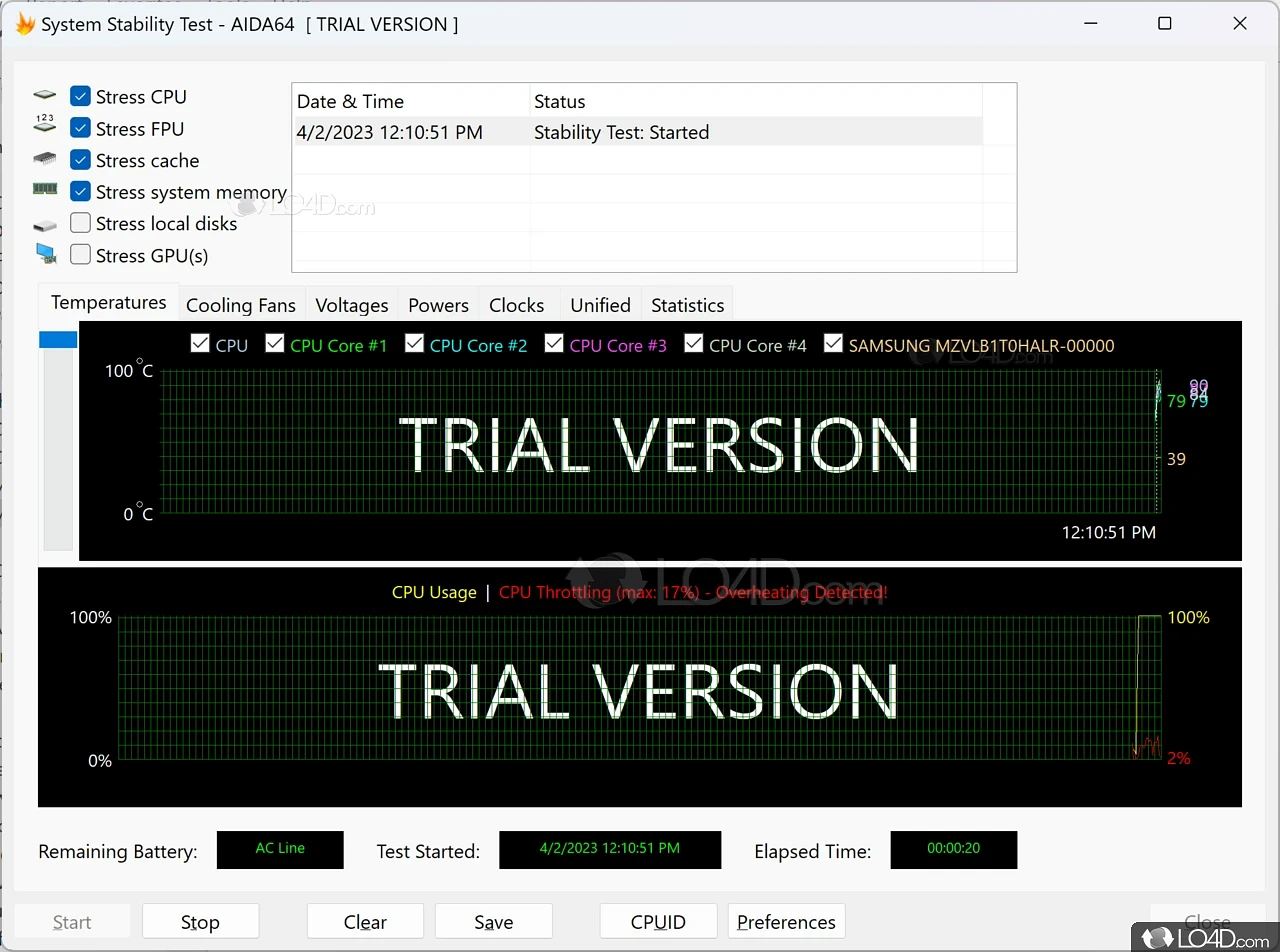1280x952 pixels.
Task: Click the disk drive icon beside Stress local disks
Action: tap(45, 226)
